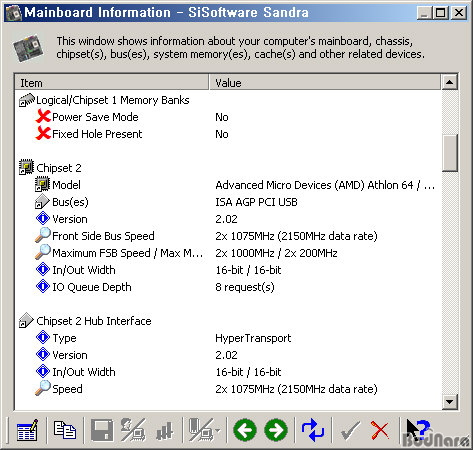The height and width of the screenshot is (450, 473).
Task: Select the Front Side Bus Speed label
Action: [103, 236]
